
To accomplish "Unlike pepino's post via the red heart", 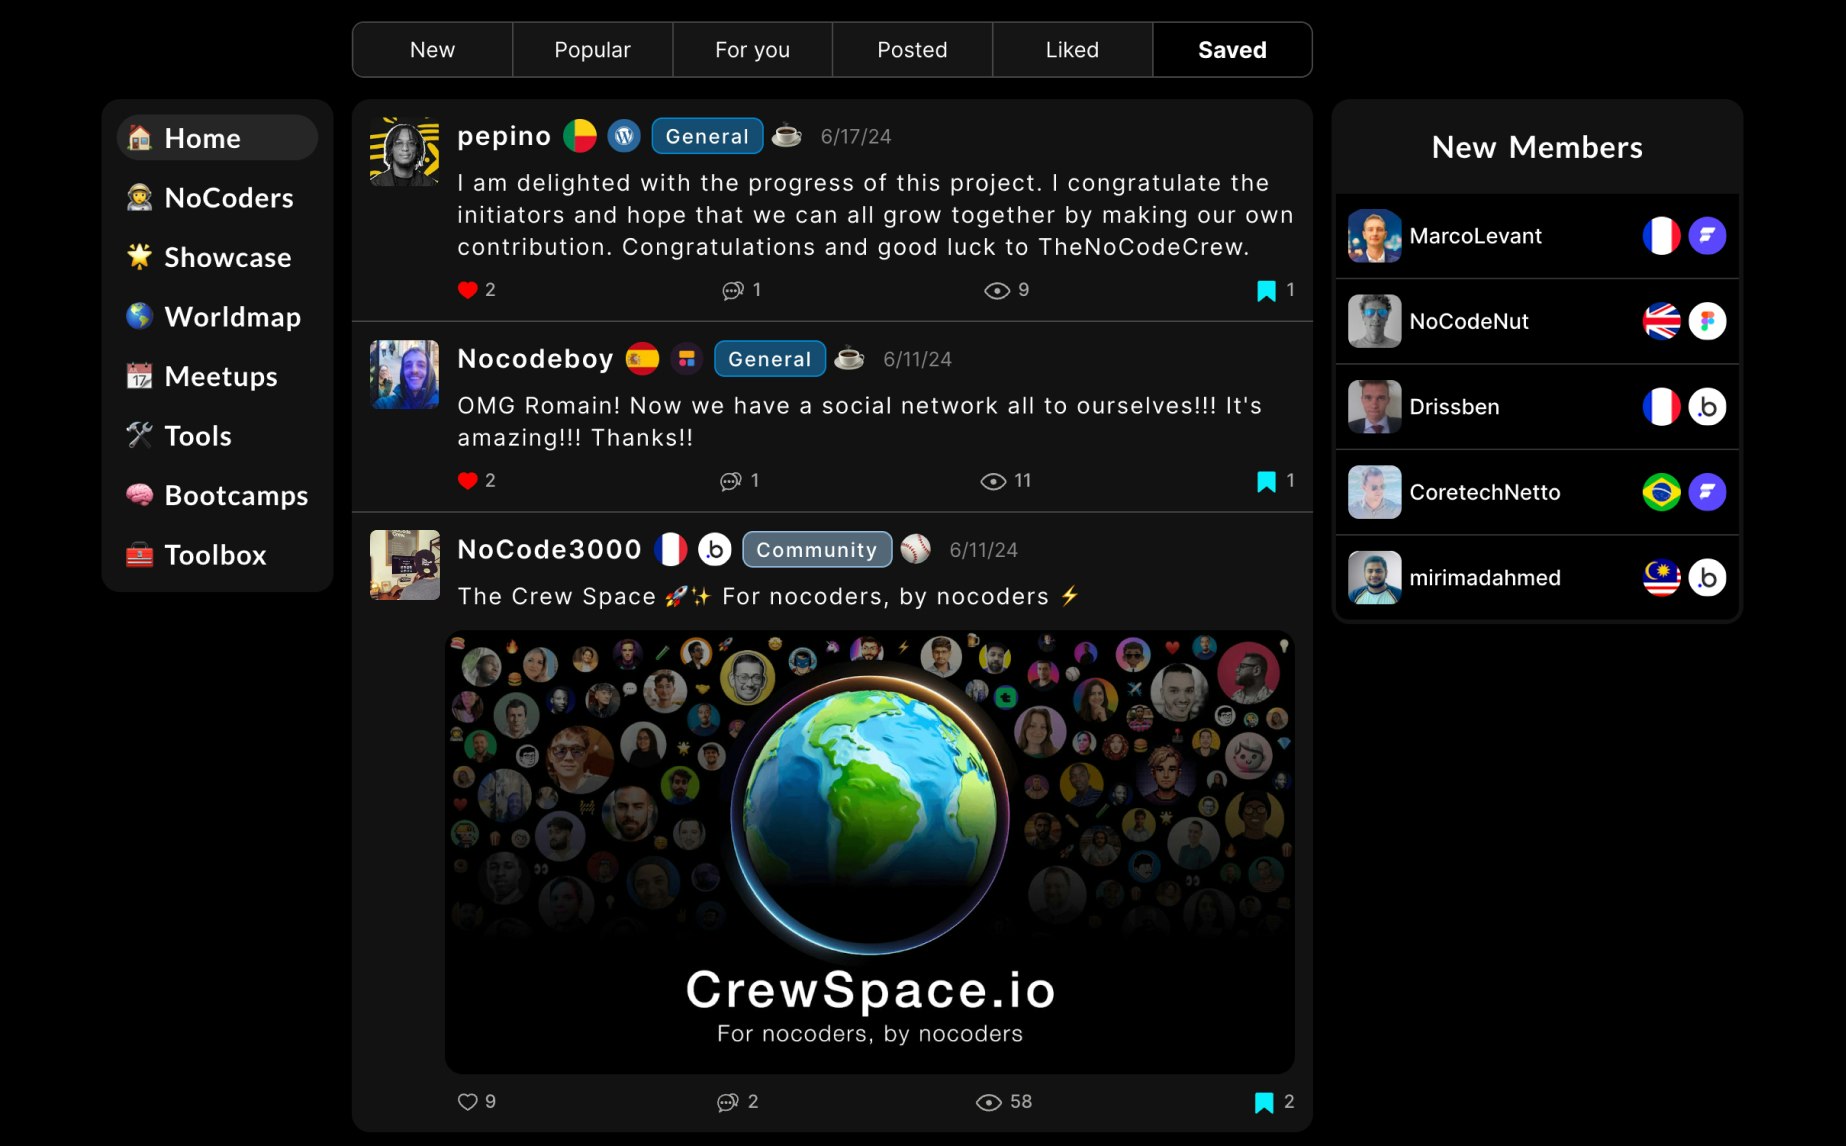I will coord(467,290).
